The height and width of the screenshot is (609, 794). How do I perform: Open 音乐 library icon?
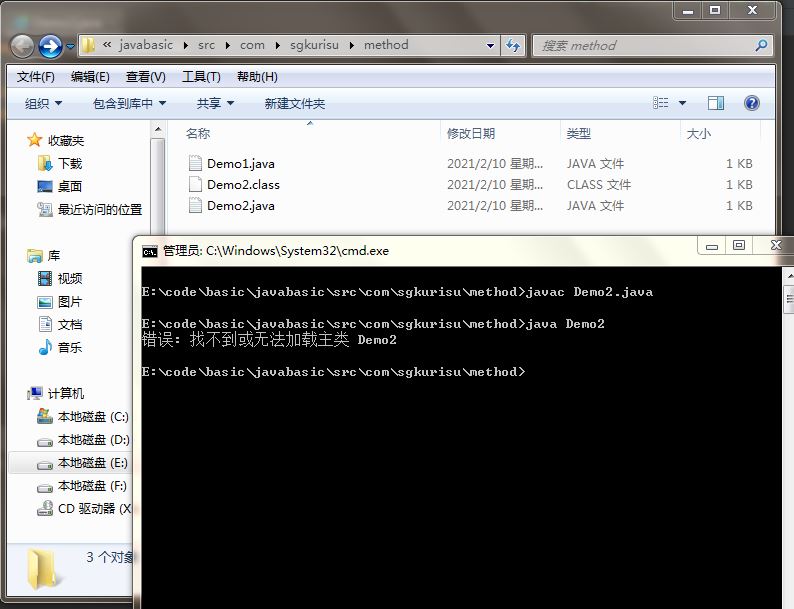pos(45,347)
